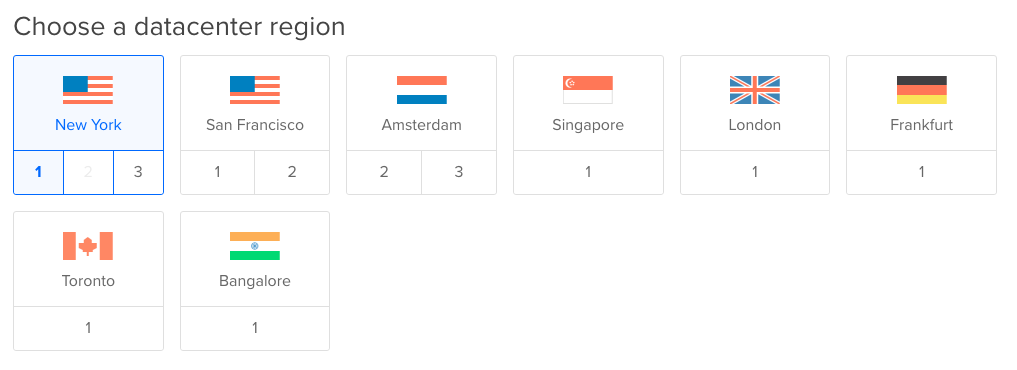Select New York datacenter 3
Viewport: 1017px width, 370px height.
pyautogui.click(x=138, y=172)
